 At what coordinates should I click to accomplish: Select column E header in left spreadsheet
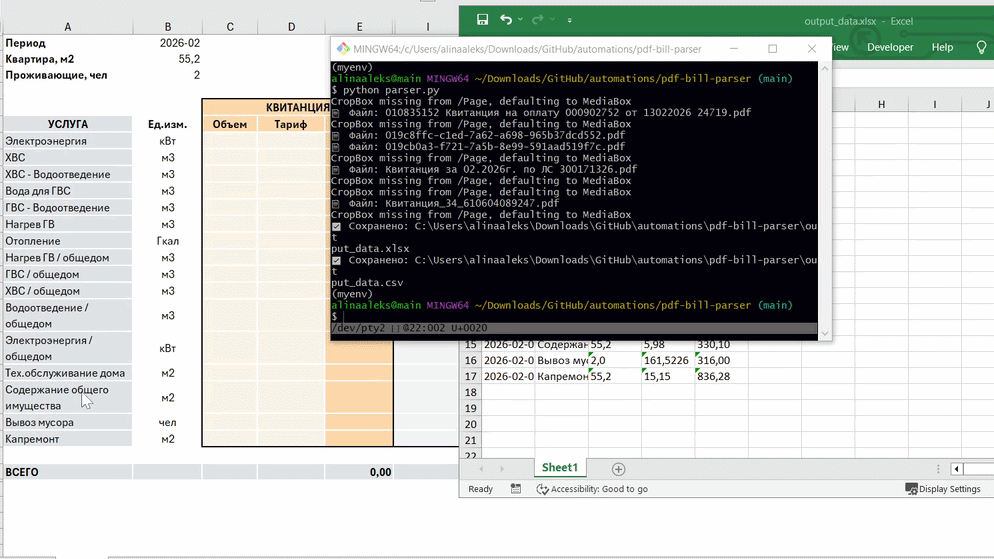coord(359,27)
